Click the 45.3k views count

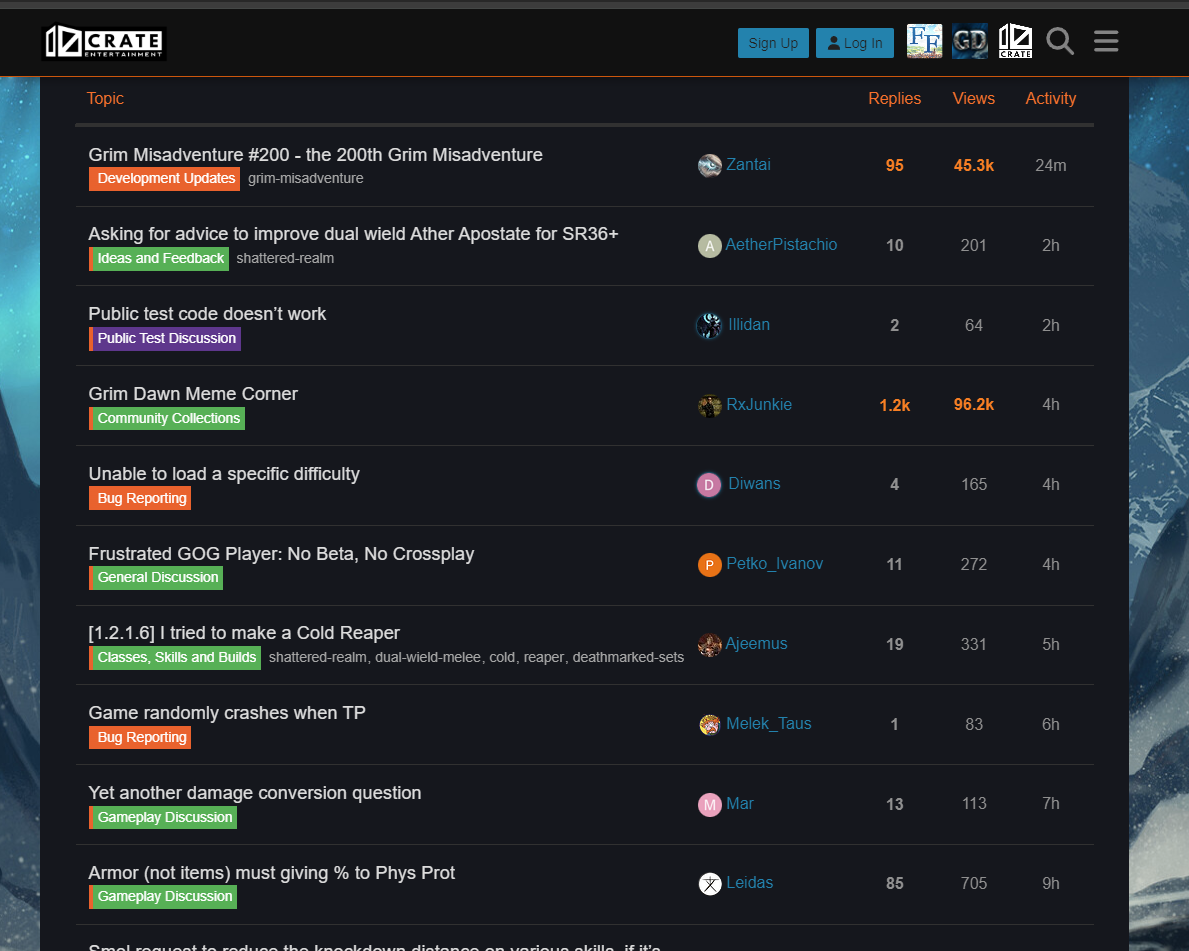(974, 165)
